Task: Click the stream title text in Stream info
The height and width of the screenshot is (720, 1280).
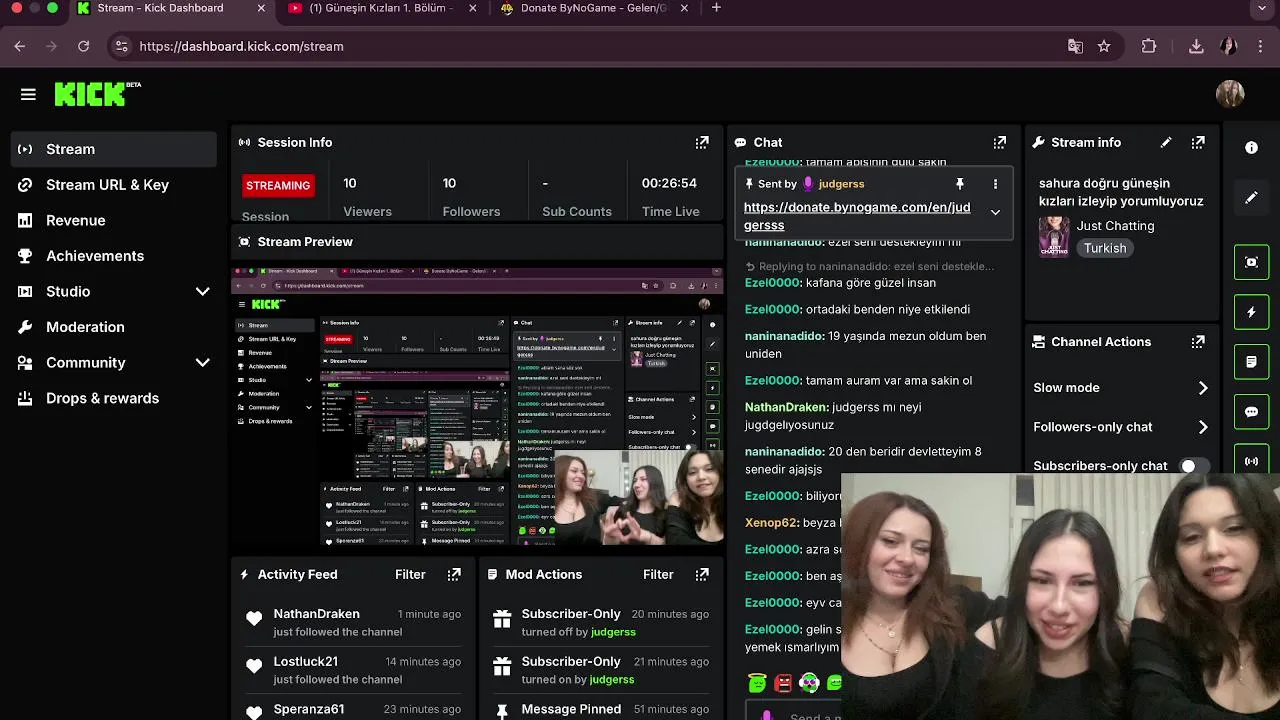Action: point(1121,192)
